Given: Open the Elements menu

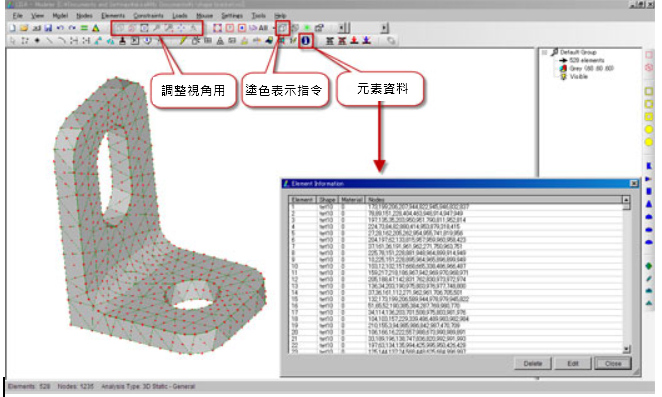Looking at the screenshot, I should [x=113, y=16].
